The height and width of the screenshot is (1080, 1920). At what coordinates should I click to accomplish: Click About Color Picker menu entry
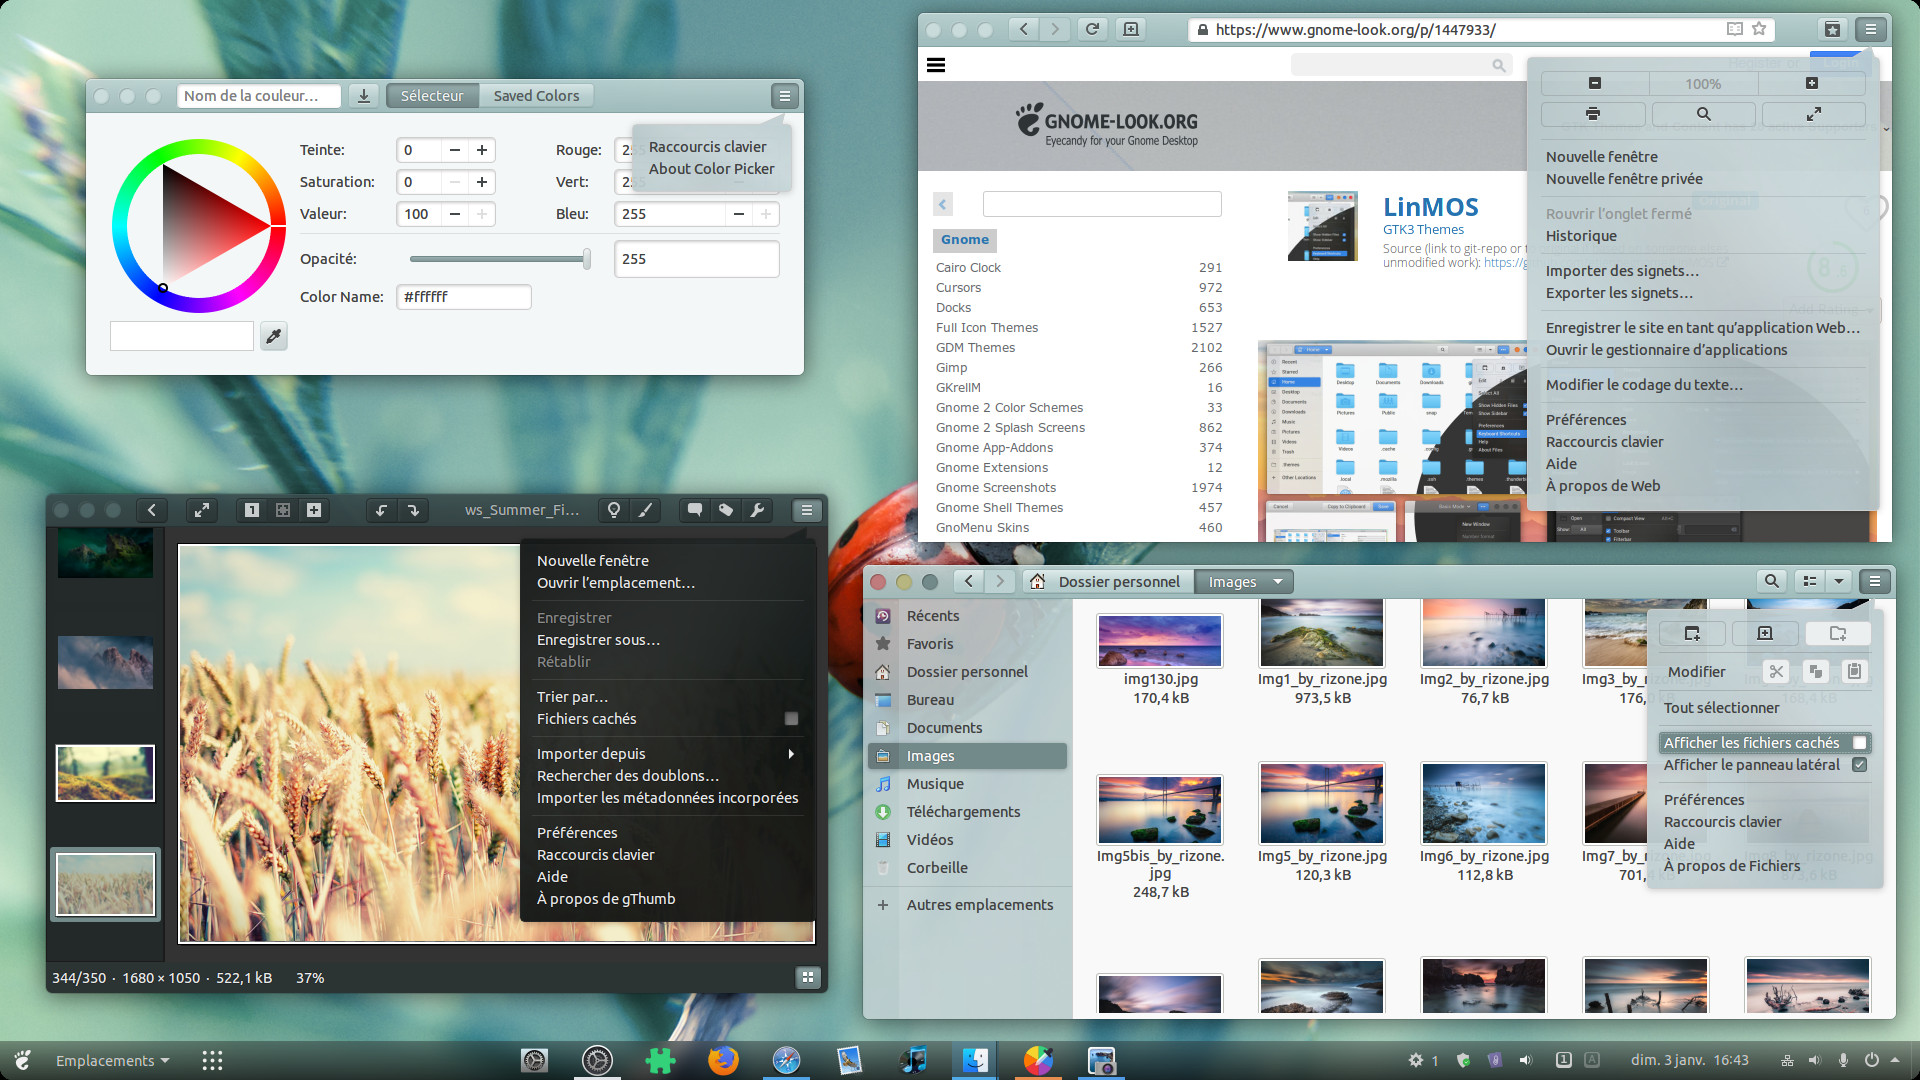(711, 169)
